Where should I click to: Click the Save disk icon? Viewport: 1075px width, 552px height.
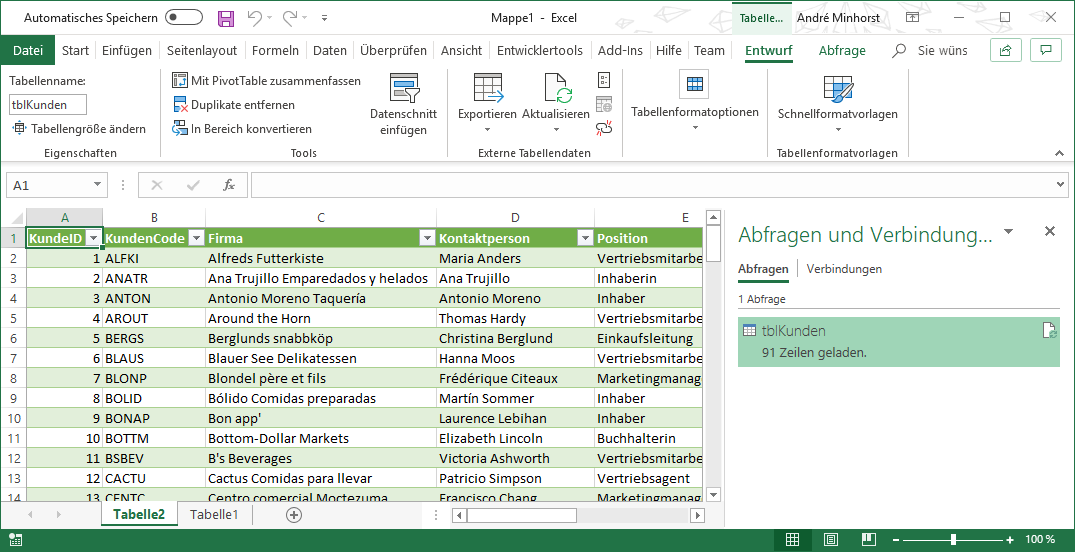[x=226, y=18]
